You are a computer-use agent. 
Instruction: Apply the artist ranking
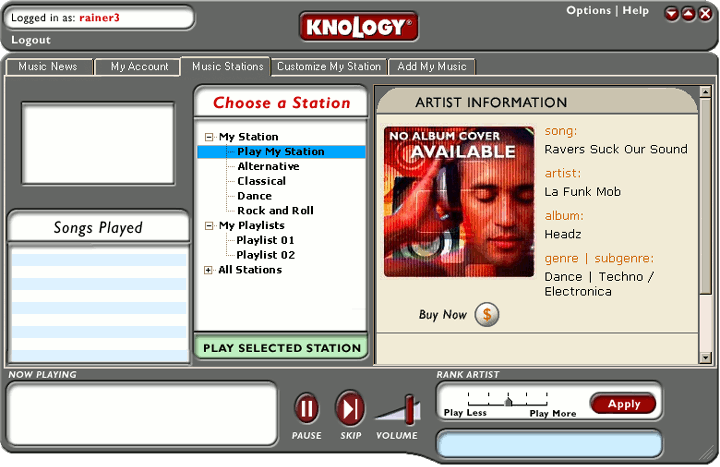point(623,404)
